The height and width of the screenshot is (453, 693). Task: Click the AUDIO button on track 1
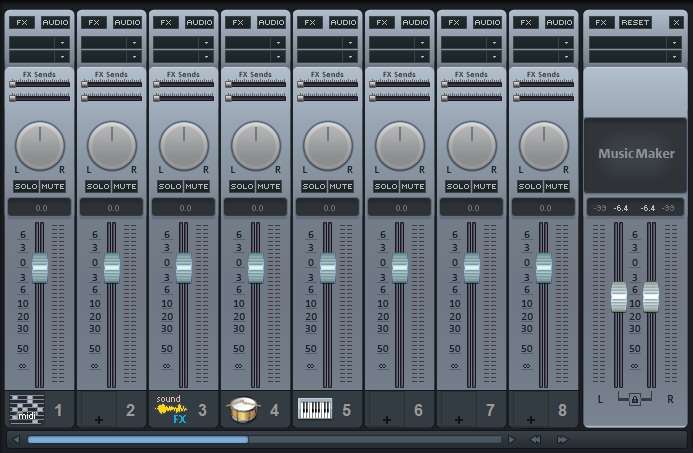[x=55, y=23]
